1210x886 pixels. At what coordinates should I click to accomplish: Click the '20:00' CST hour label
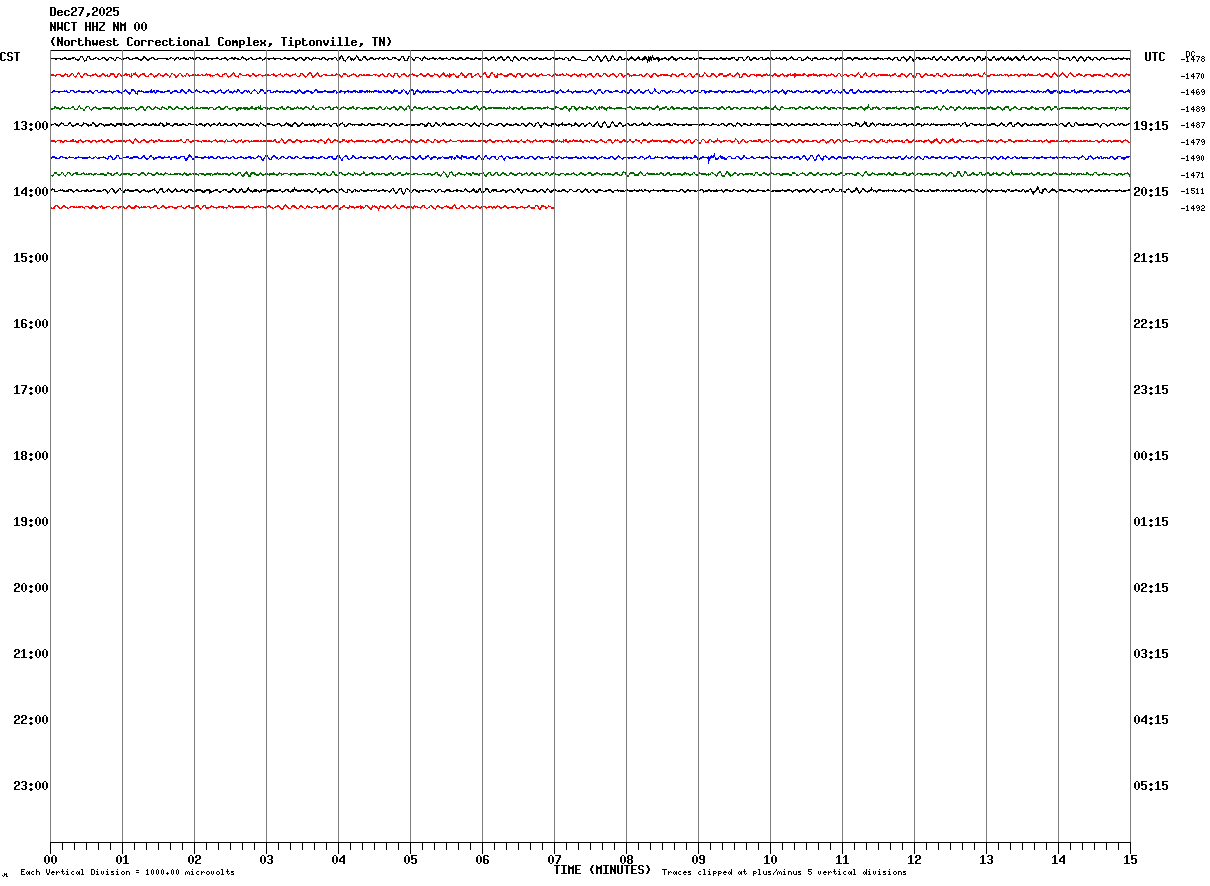(30, 588)
